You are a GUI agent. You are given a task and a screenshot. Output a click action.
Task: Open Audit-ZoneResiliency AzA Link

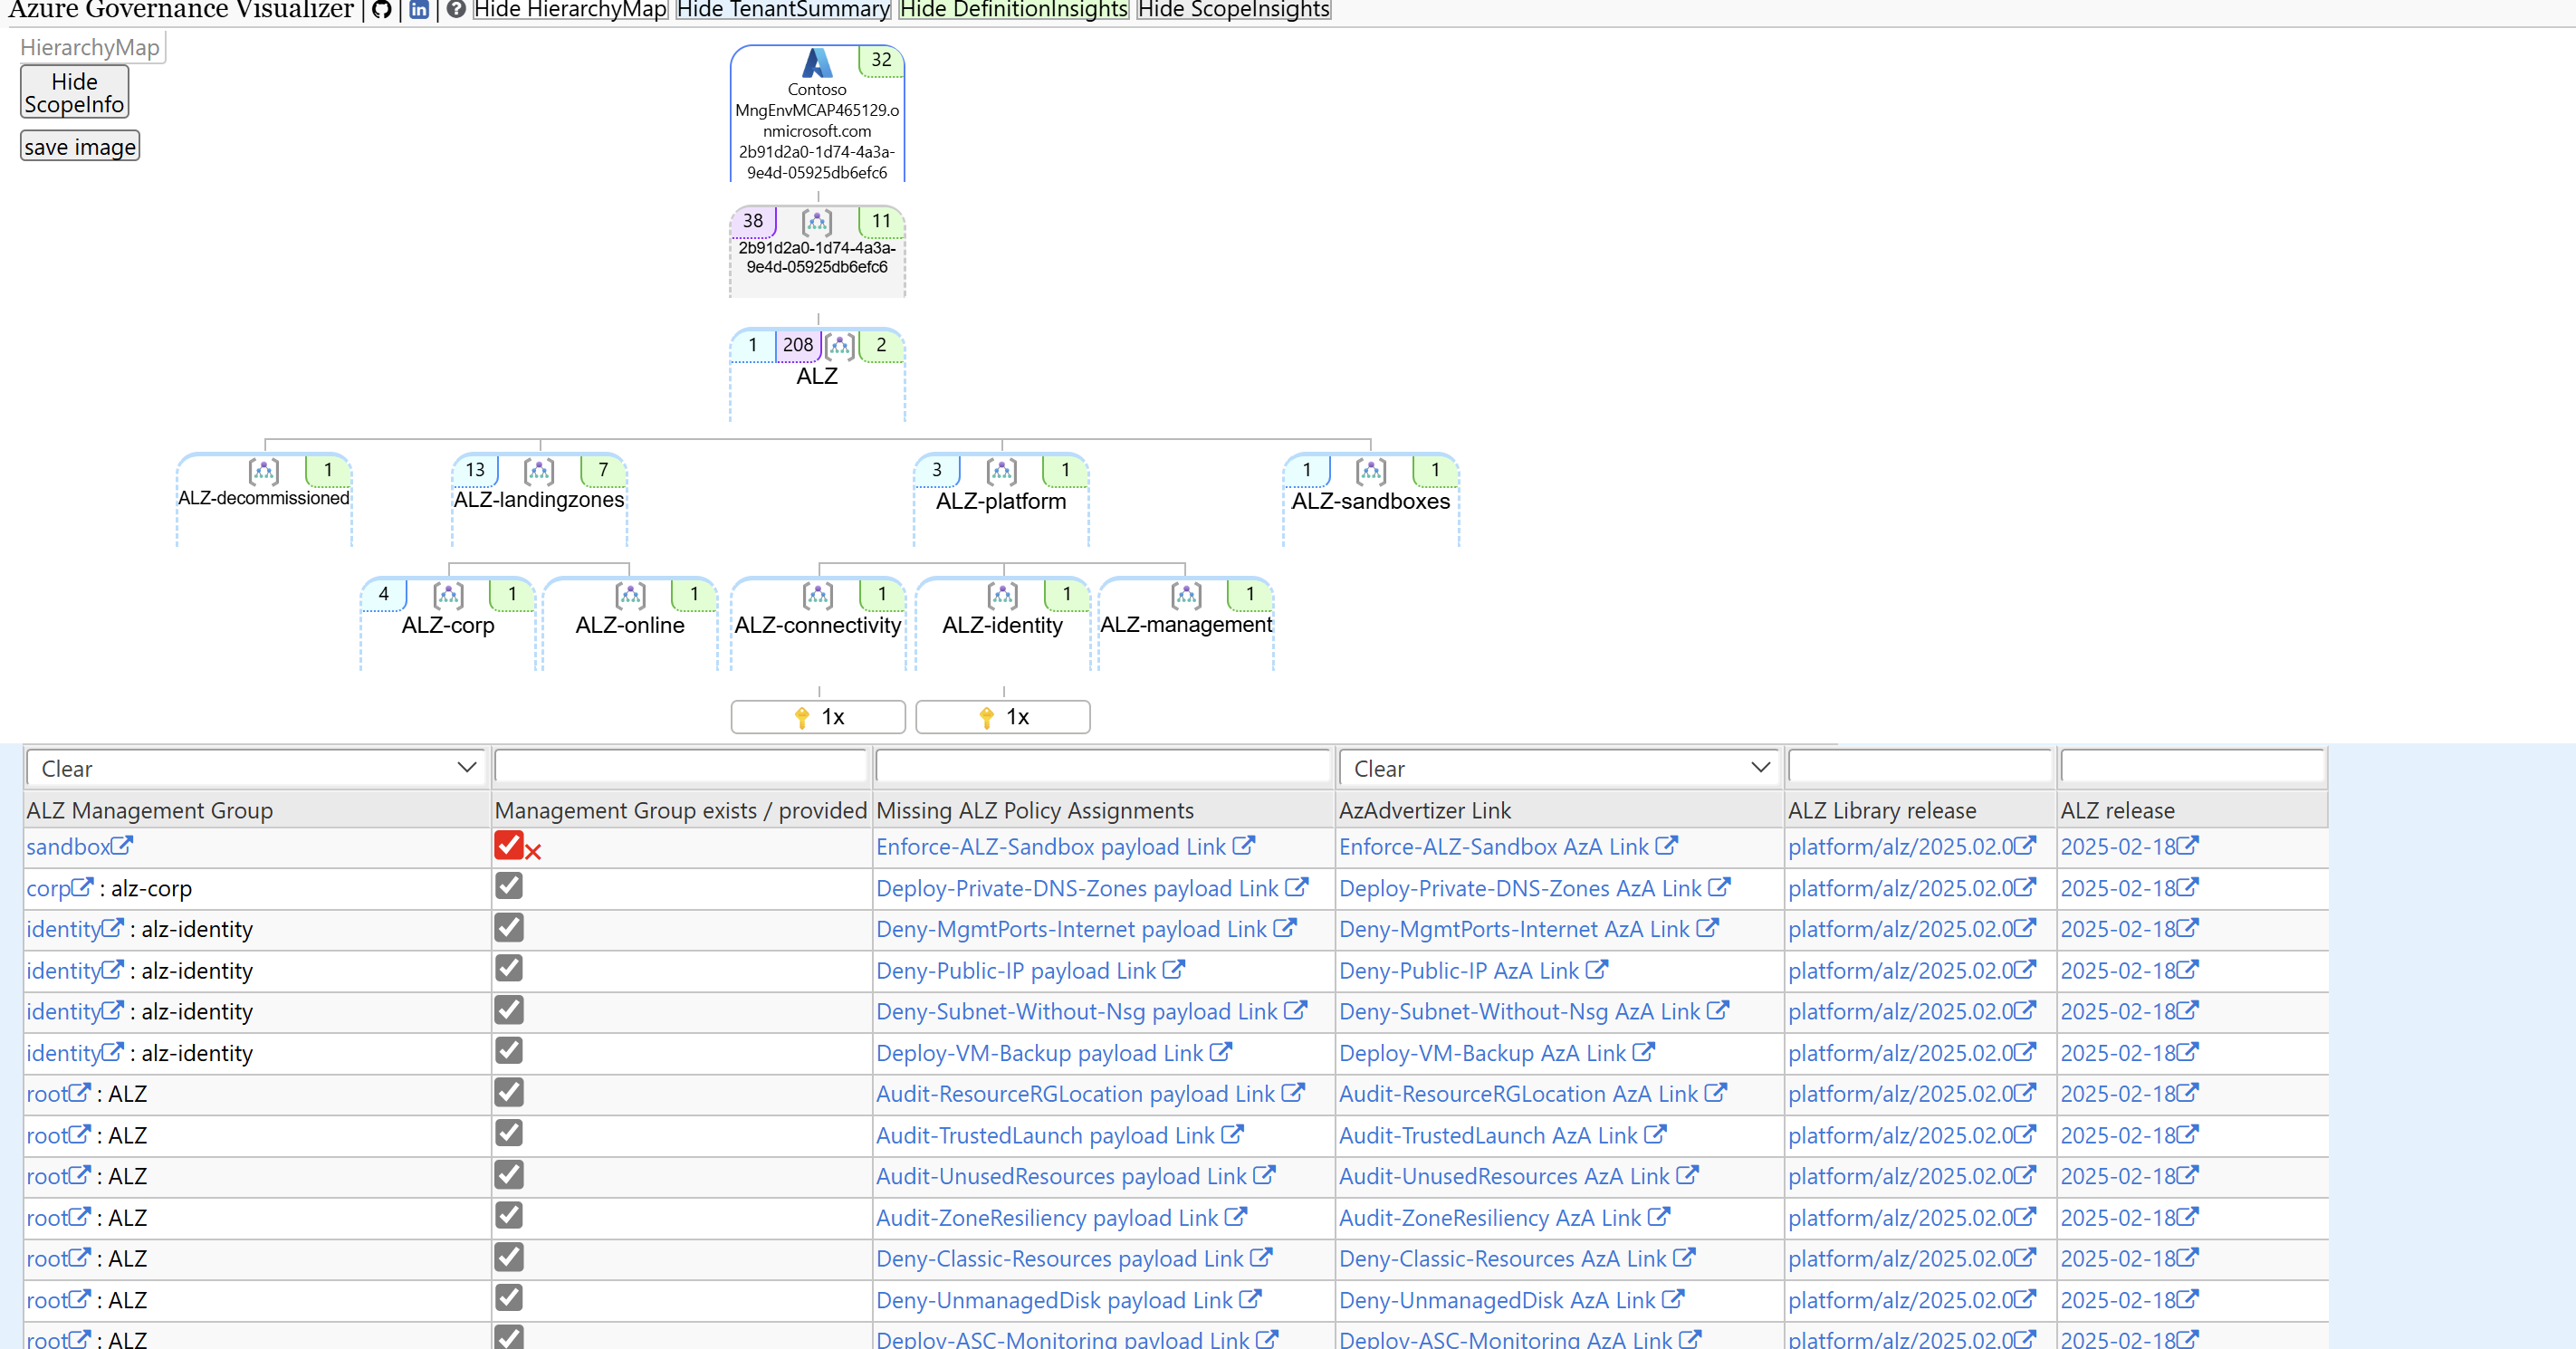pyautogui.click(x=1490, y=1217)
